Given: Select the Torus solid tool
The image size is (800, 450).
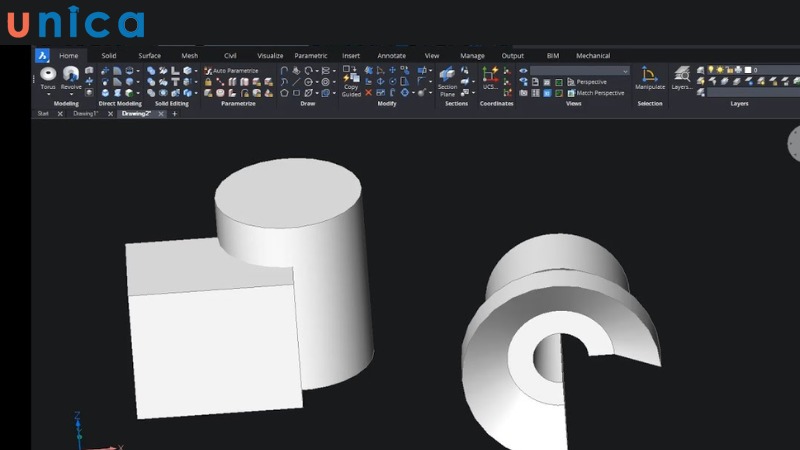Looking at the screenshot, I should (48, 75).
